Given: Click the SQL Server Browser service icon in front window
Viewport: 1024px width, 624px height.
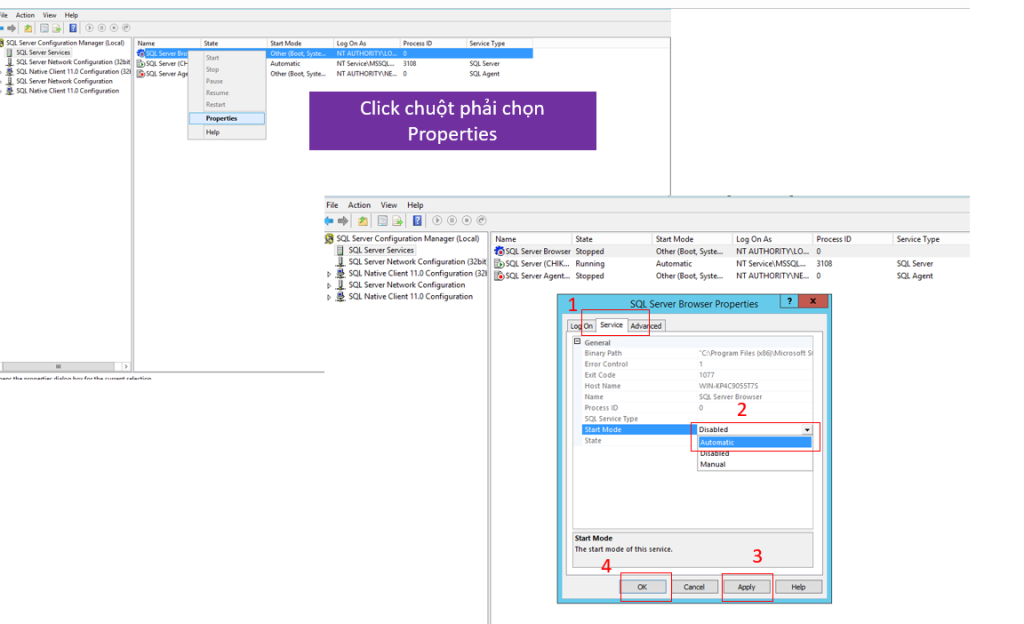Looking at the screenshot, I should coord(500,251).
